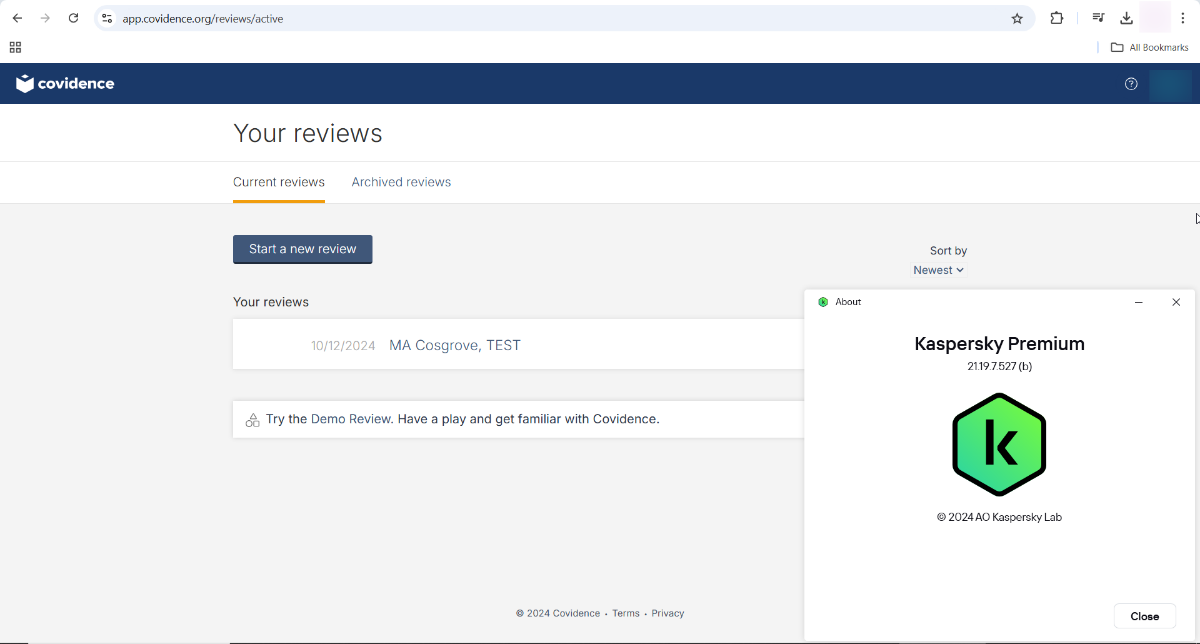
Task: Click the Covidence logo
Action: (65, 84)
